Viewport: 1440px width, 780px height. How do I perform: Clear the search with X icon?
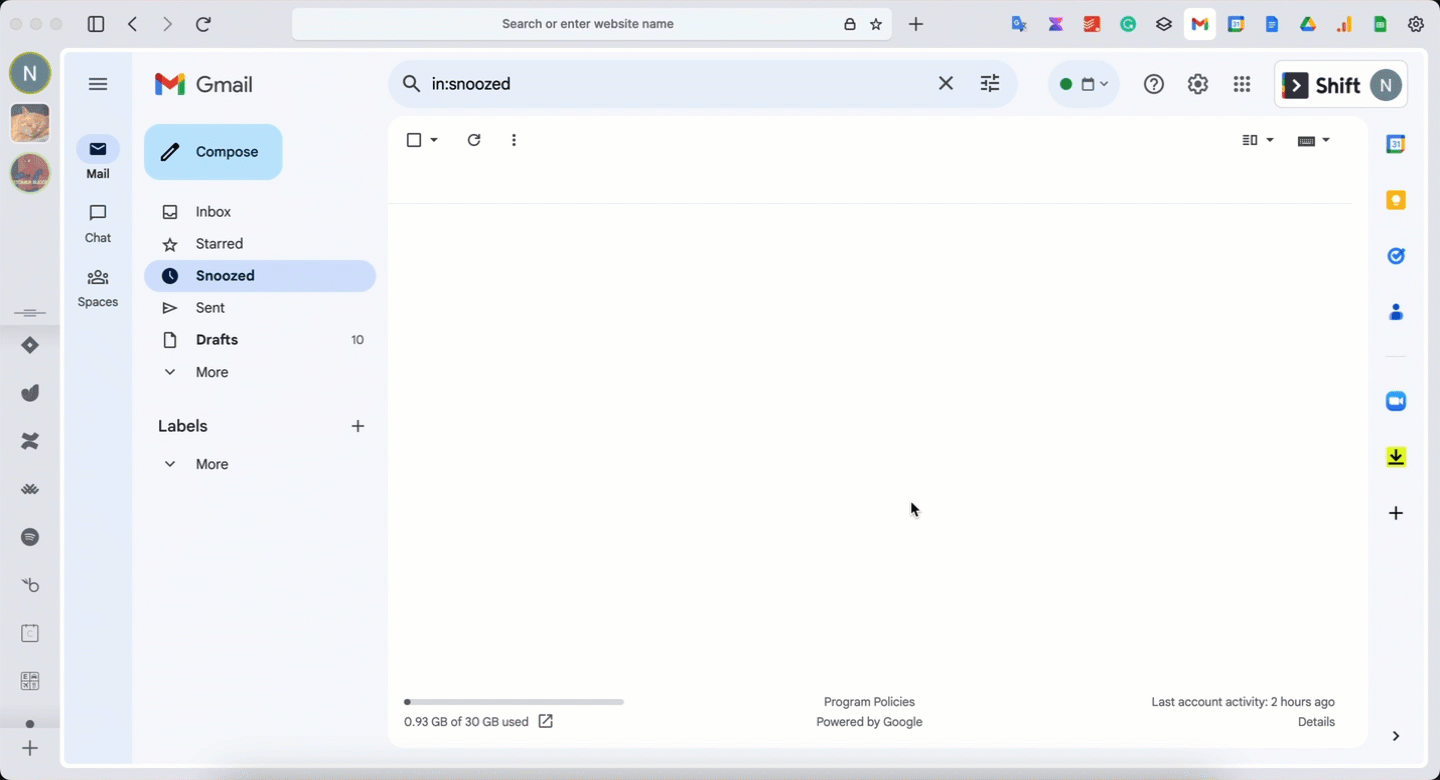pos(946,84)
